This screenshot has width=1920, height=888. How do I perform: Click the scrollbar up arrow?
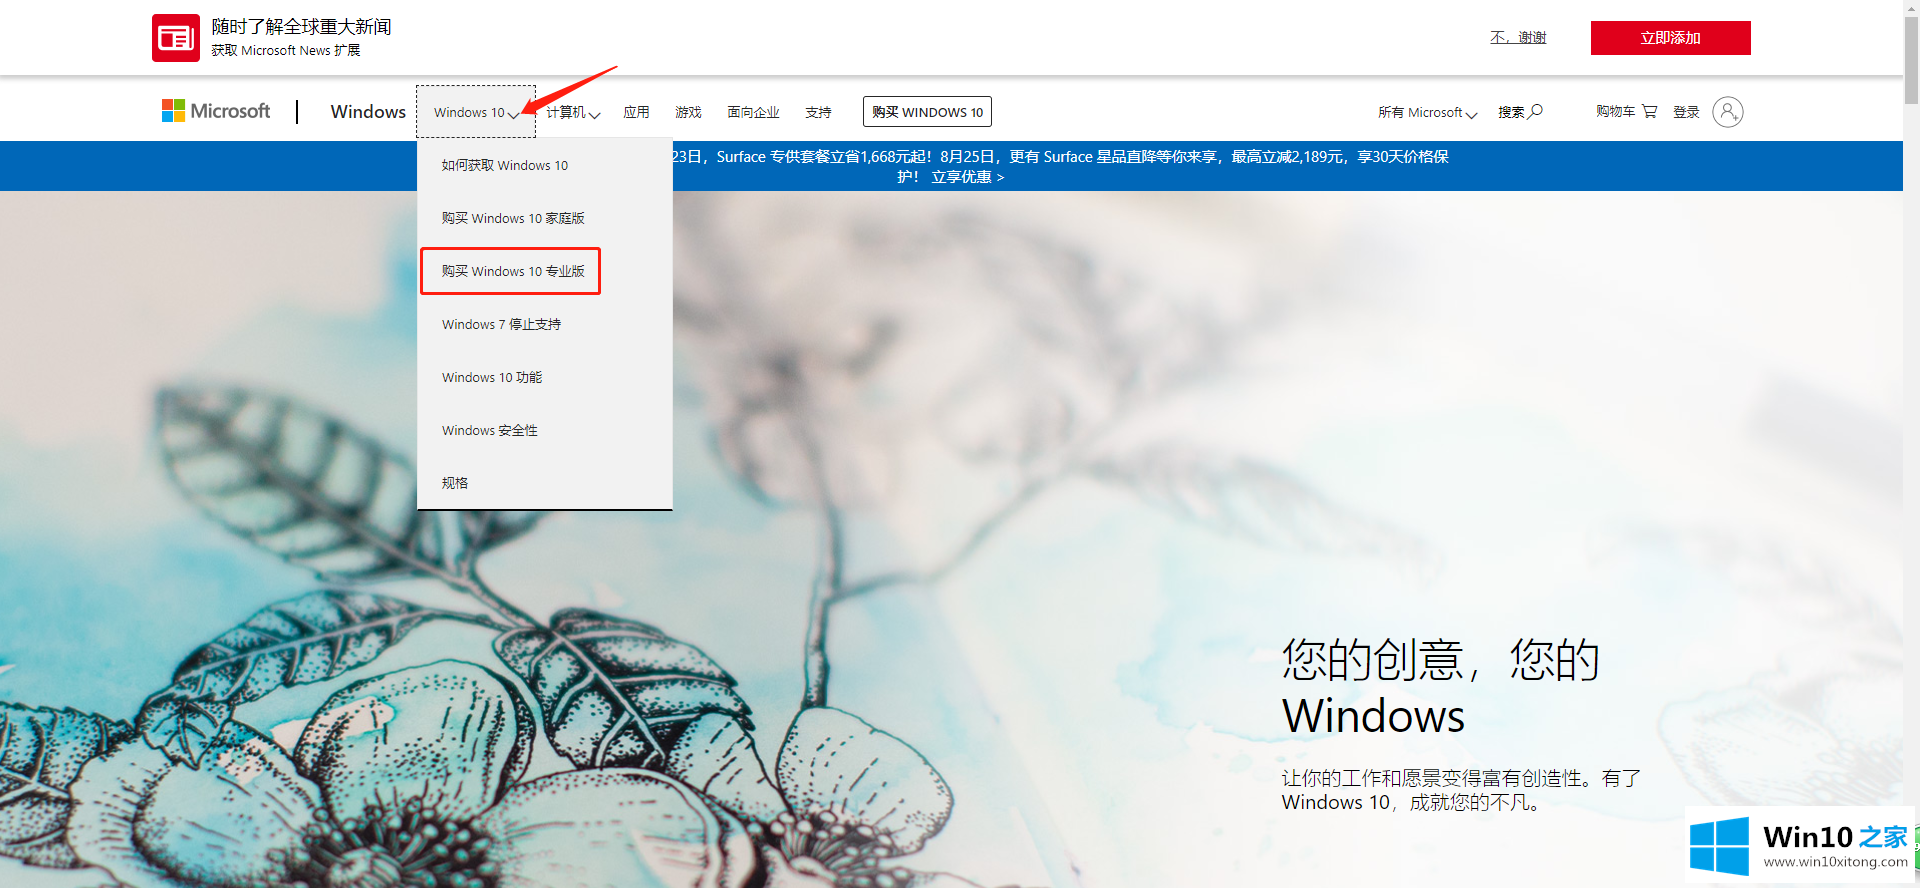1911,8
